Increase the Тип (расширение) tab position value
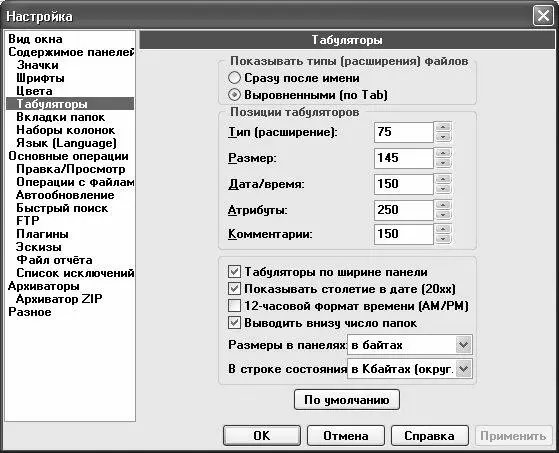 443,127
